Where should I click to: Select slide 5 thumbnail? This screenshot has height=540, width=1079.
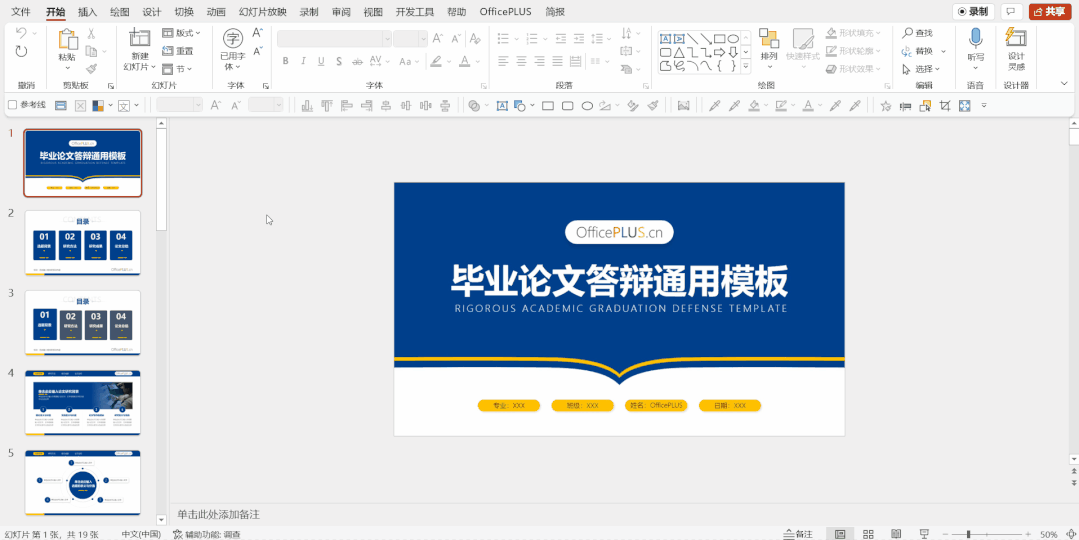pyautogui.click(x=83, y=482)
